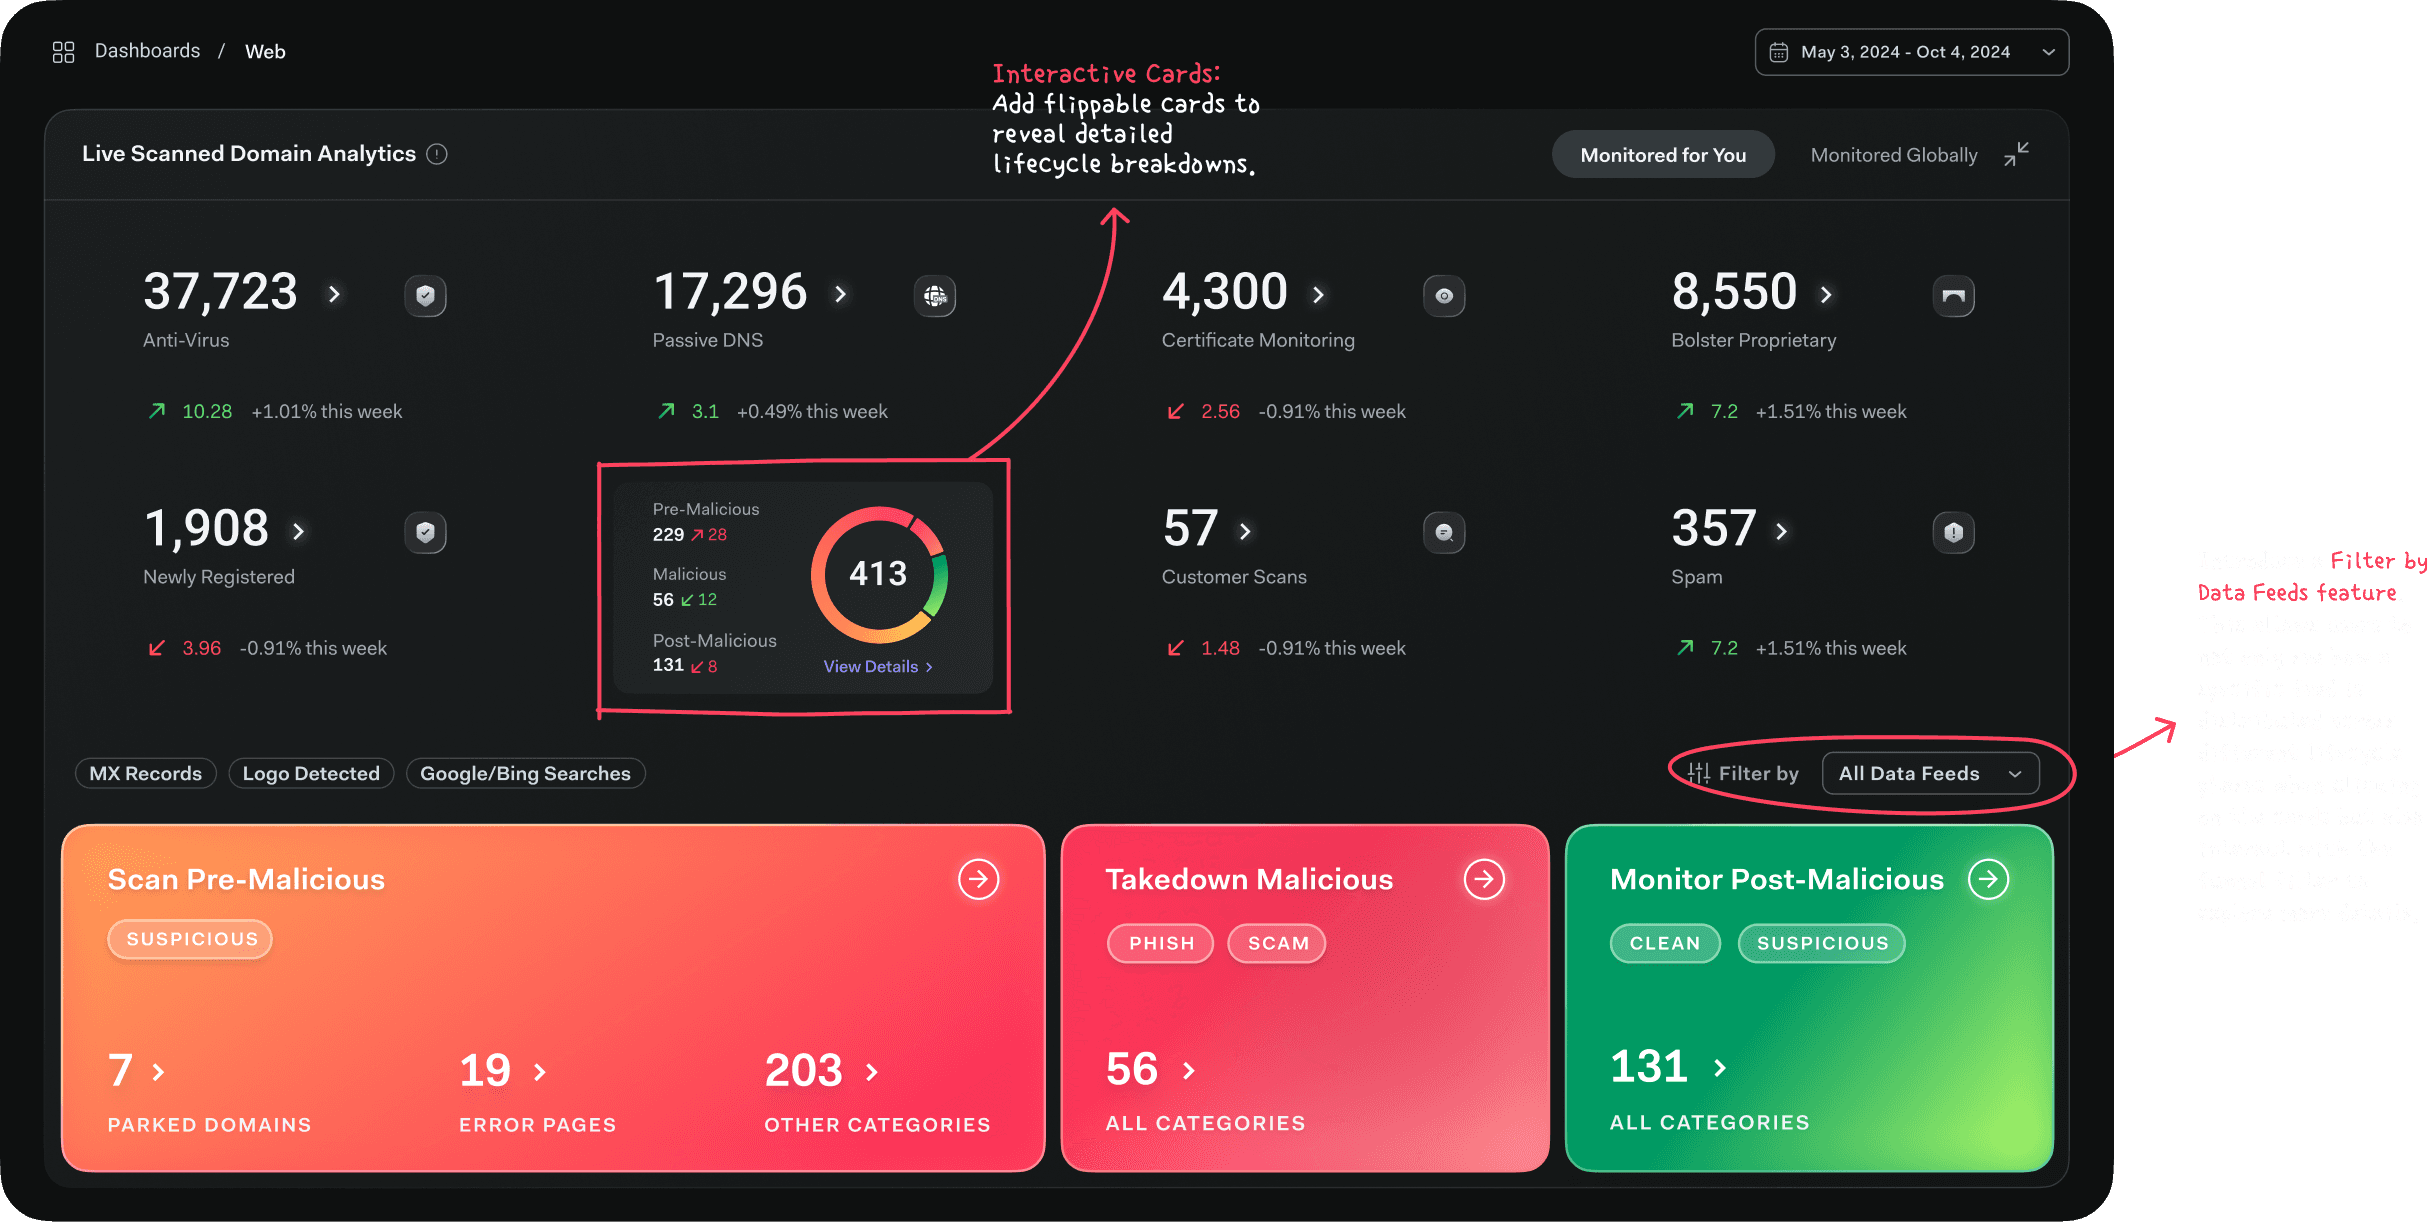Click the dashboards grid icon in breadcrumb
Screen dimensions: 2434x1222
pos(63,52)
